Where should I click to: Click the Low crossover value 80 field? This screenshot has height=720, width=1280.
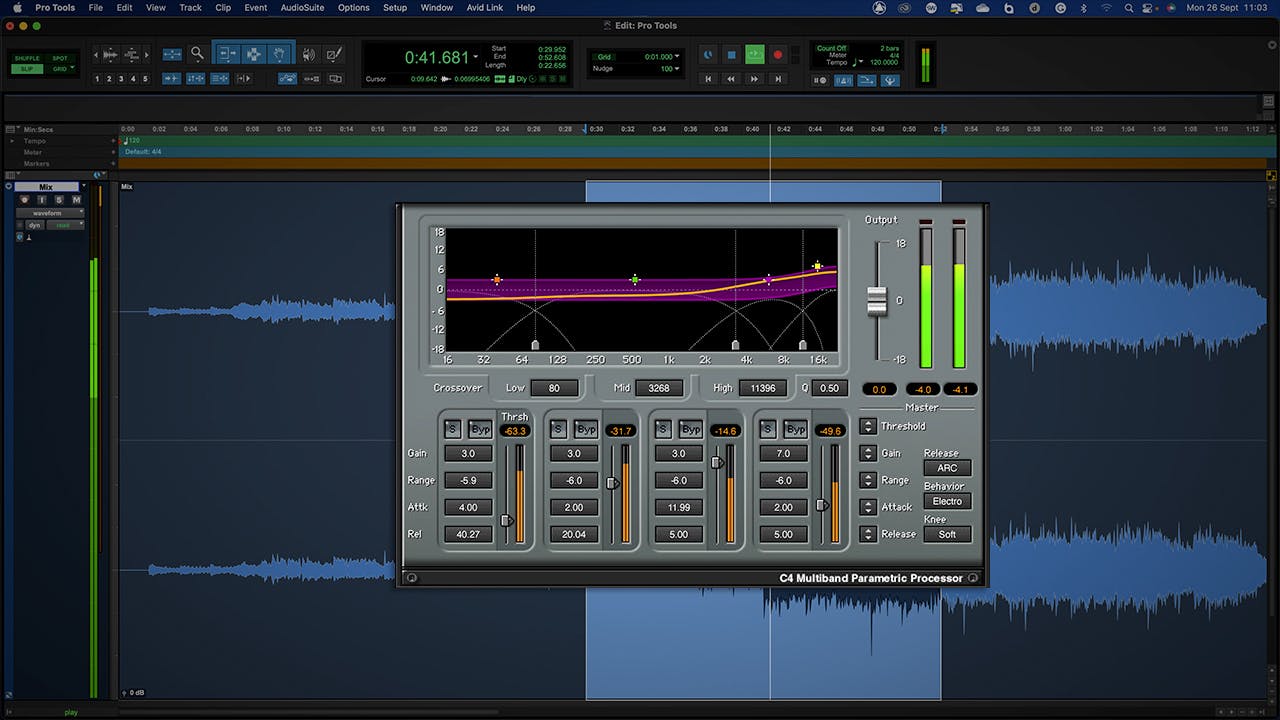[554, 388]
